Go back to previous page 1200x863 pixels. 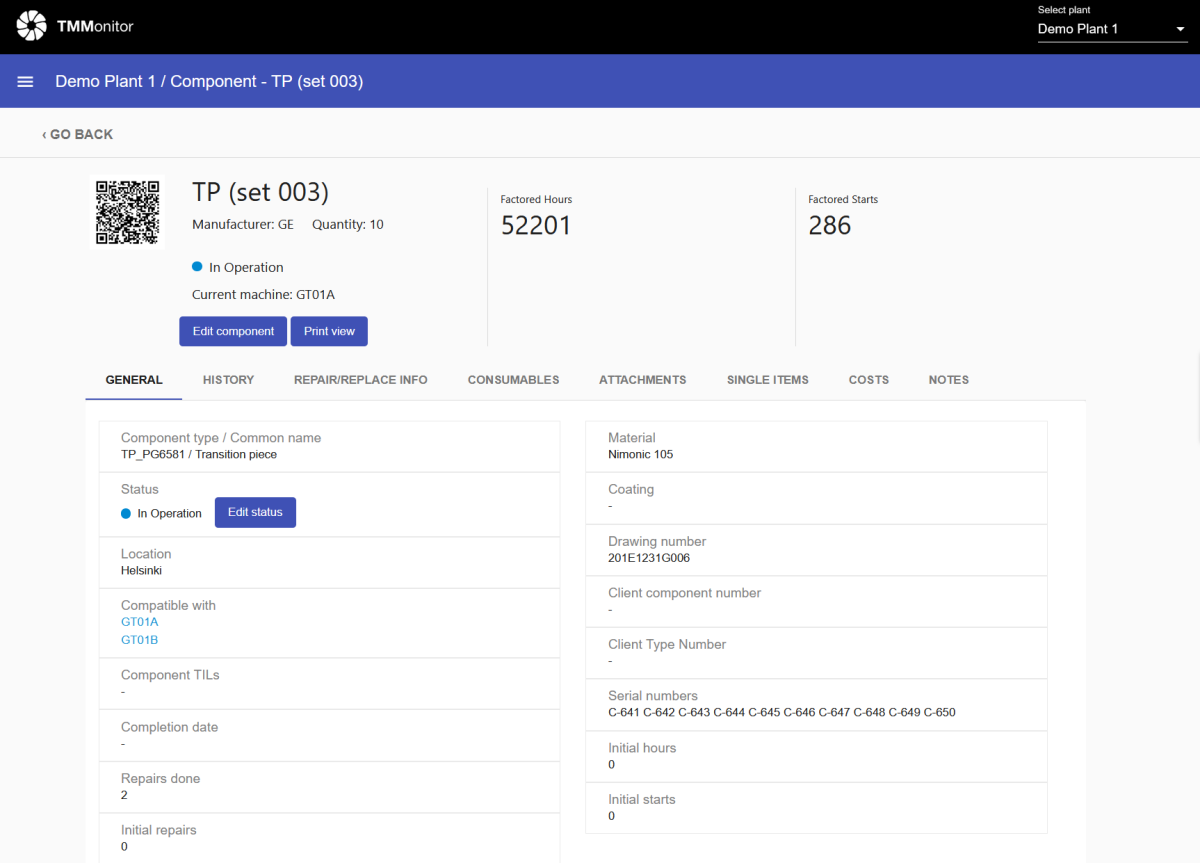point(77,134)
